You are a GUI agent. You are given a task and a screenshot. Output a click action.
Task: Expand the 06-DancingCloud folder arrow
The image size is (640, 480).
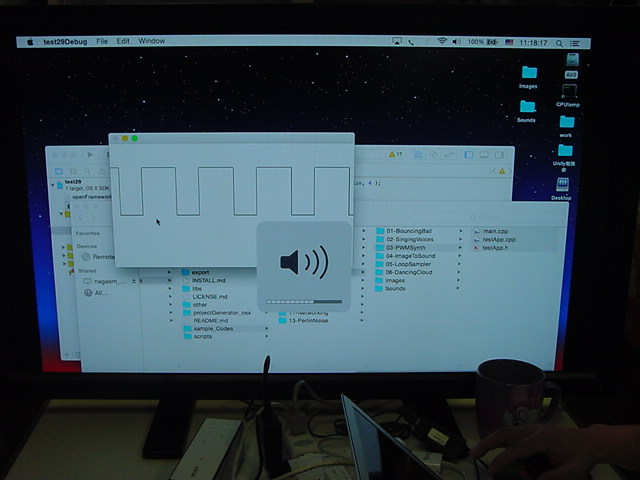[458, 272]
